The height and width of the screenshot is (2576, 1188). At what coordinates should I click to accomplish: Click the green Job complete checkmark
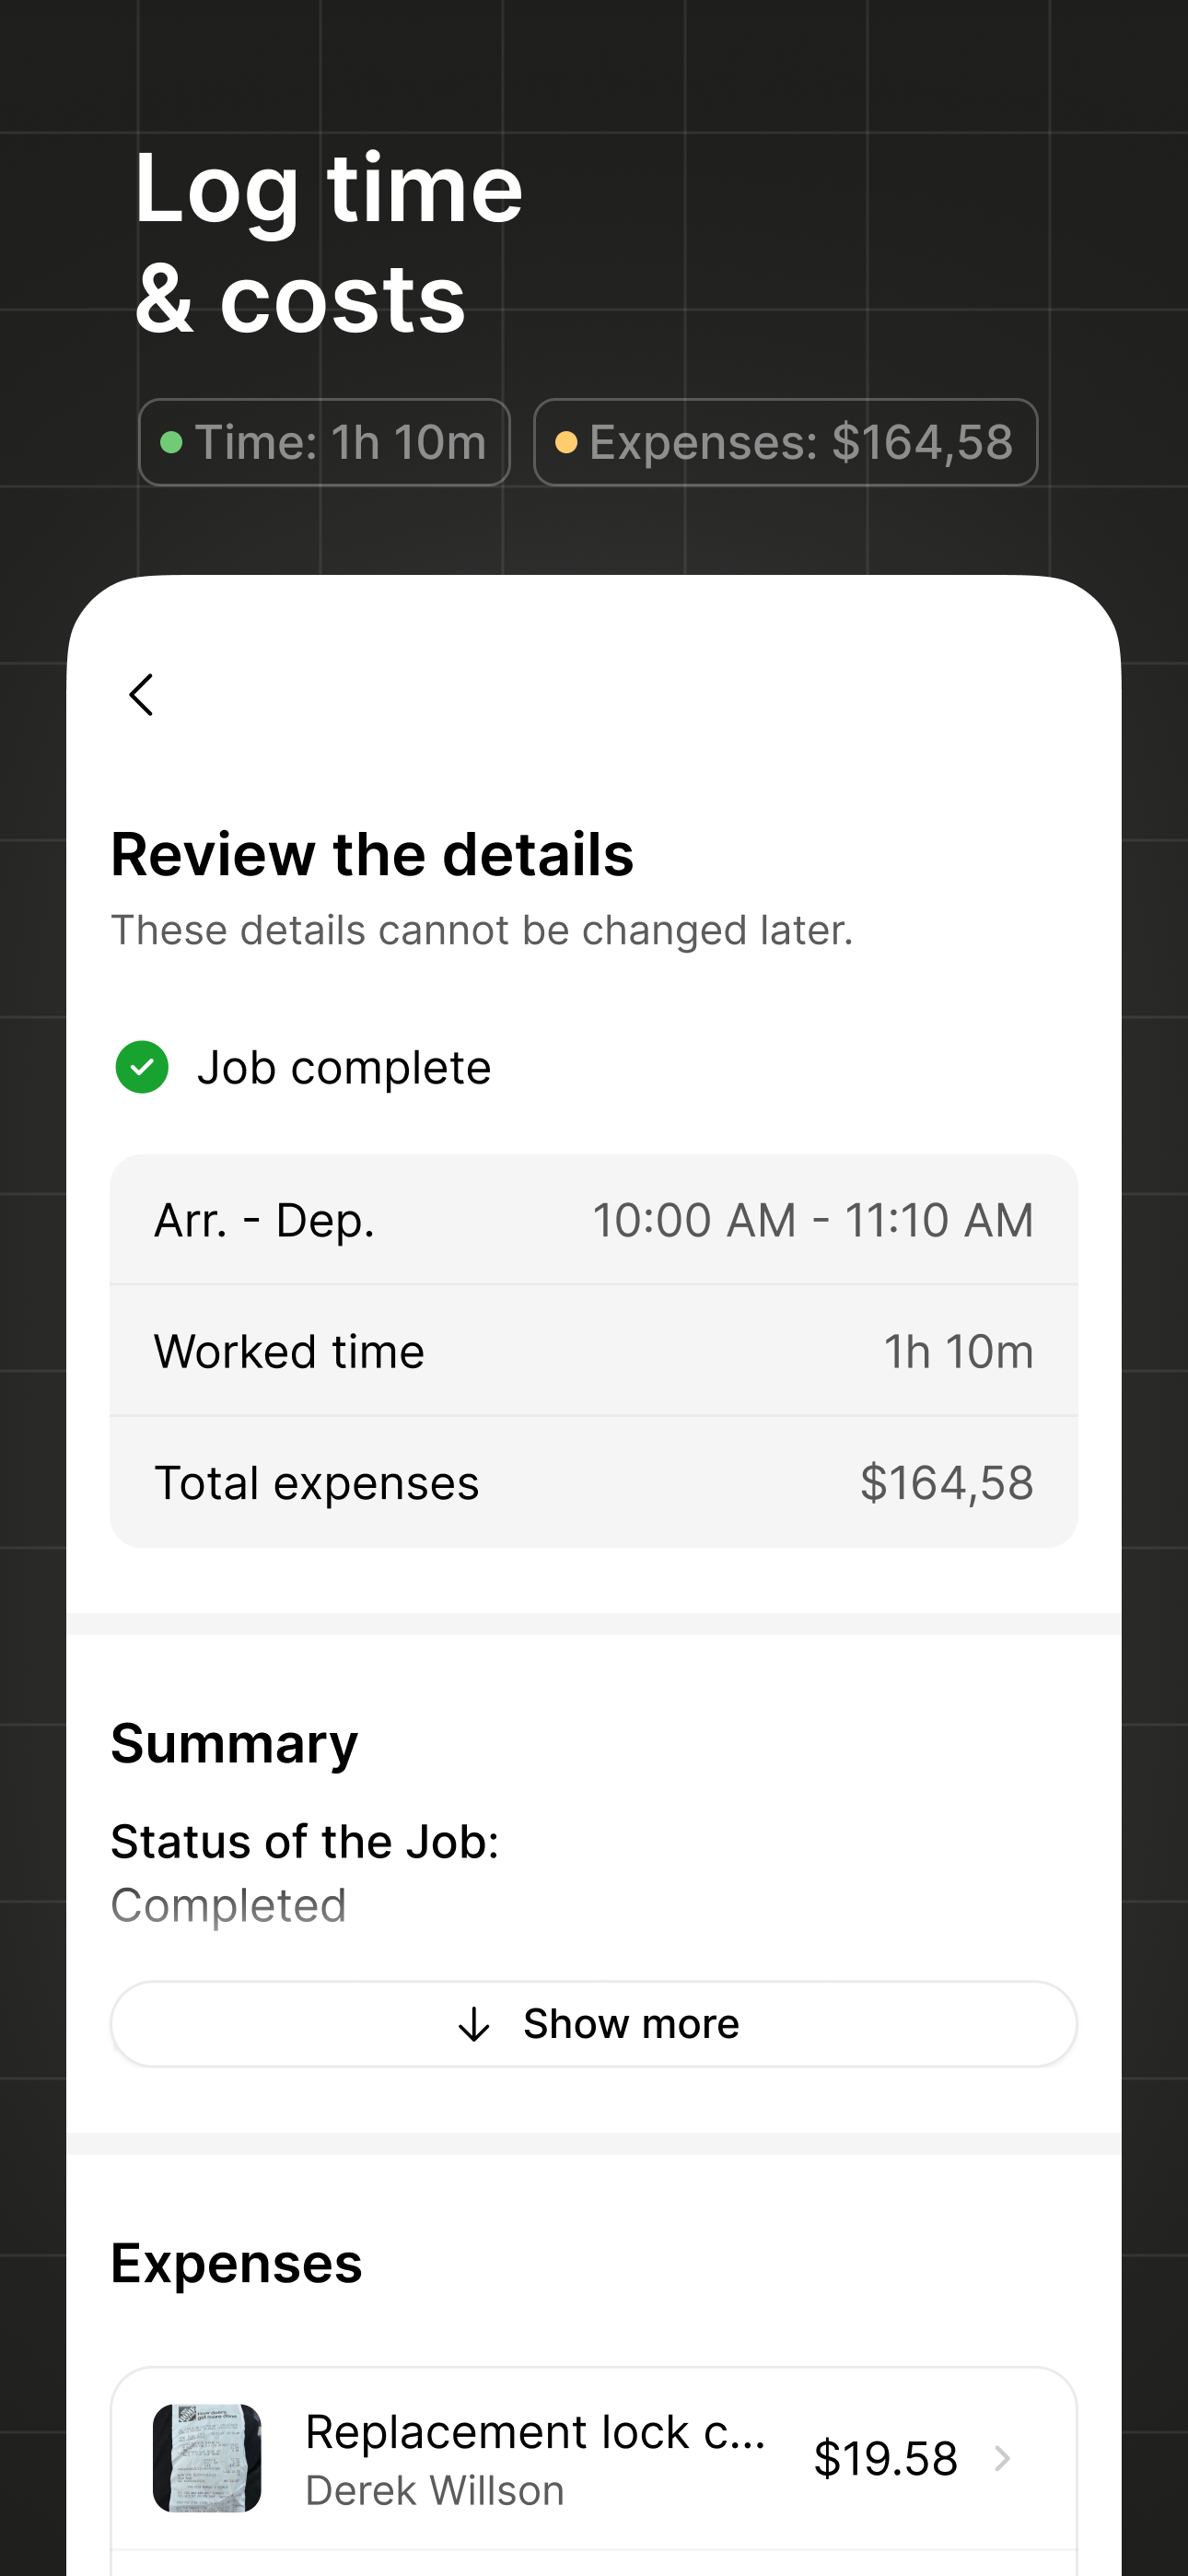(142, 1067)
